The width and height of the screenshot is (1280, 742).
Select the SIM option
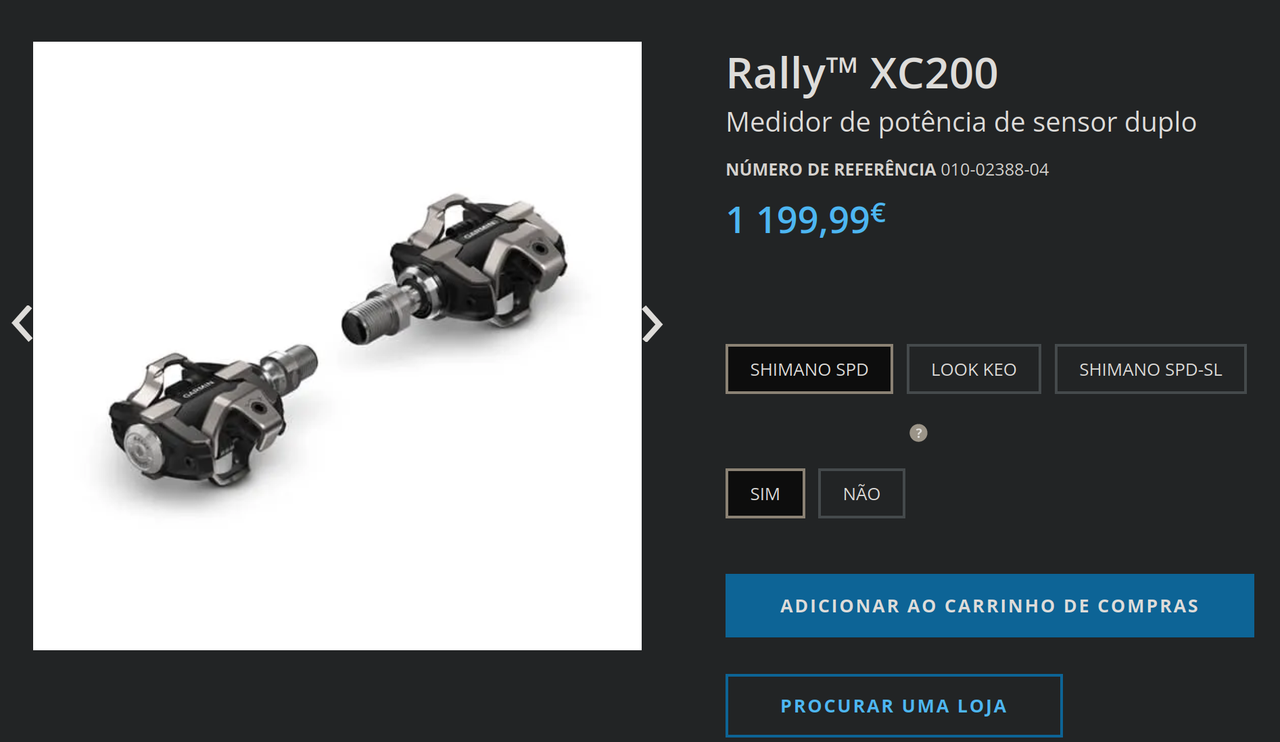[765, 494]
